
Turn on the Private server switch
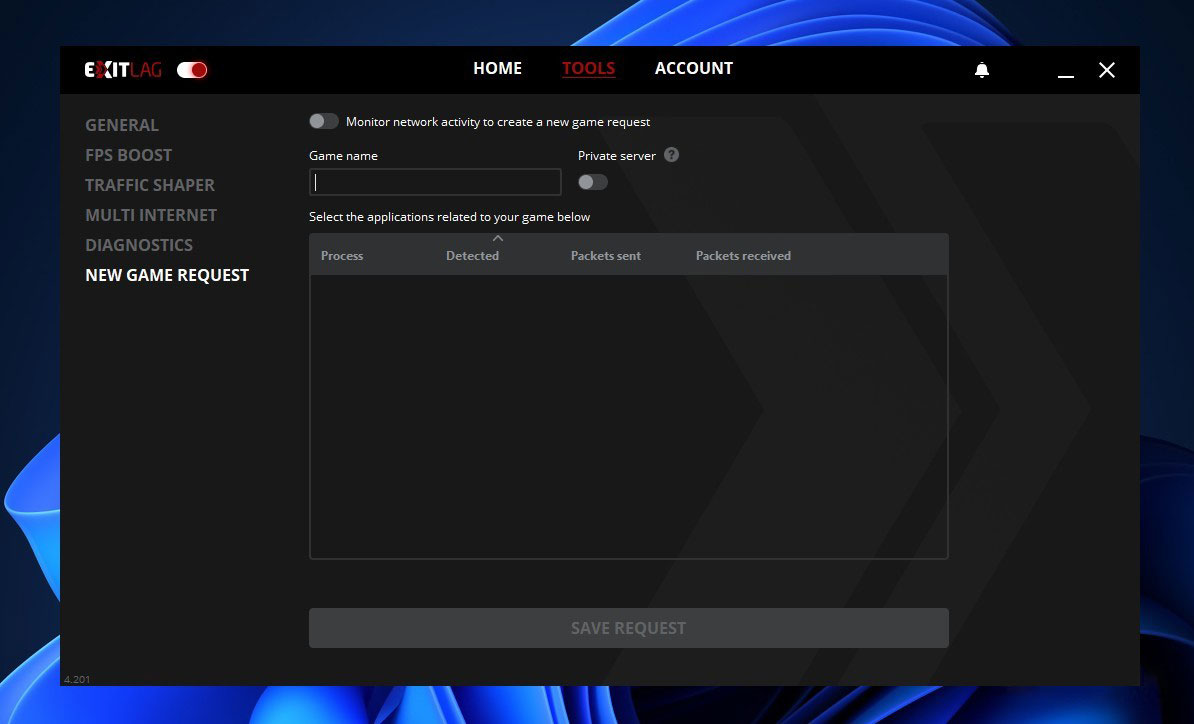[592, 182]
